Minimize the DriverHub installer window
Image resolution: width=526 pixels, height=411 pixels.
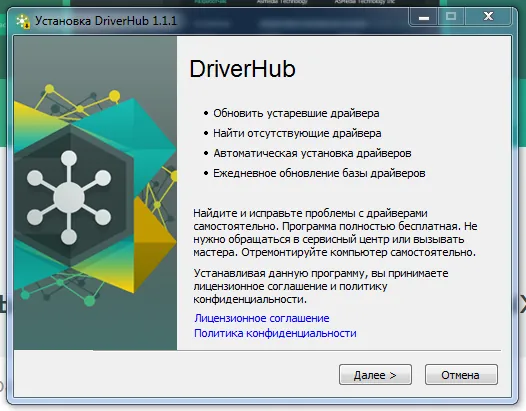(x=424, y=16)
